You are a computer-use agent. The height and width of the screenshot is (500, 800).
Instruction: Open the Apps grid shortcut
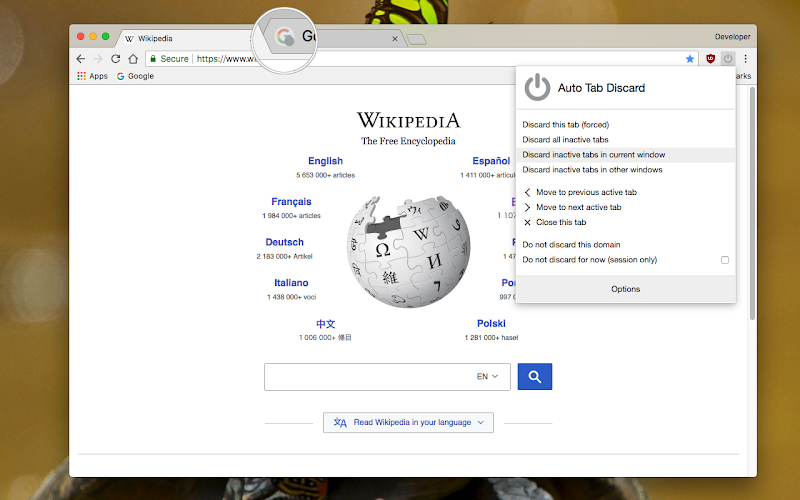pyautogui.click(x=92, y=76)
